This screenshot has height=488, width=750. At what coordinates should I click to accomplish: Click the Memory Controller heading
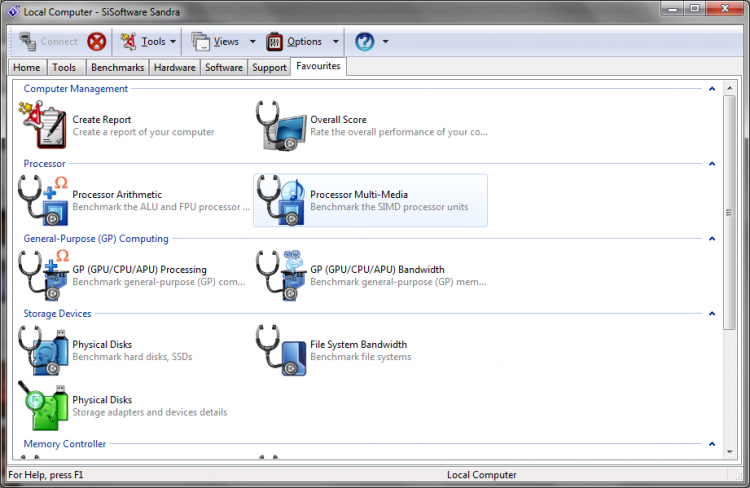pyautogui.click(x=65, y=444)
